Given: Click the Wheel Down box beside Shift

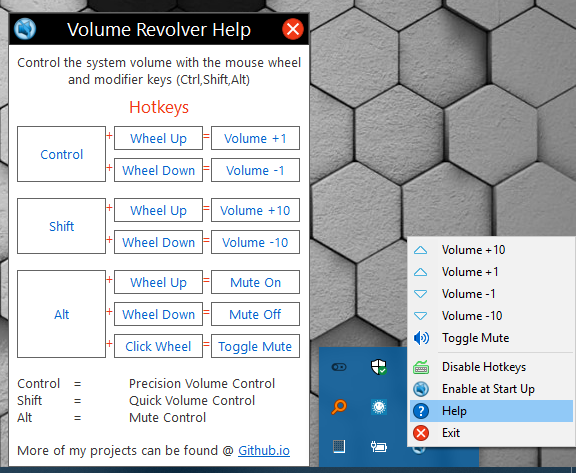Looking at the screenshot, I should click(158, 242).
